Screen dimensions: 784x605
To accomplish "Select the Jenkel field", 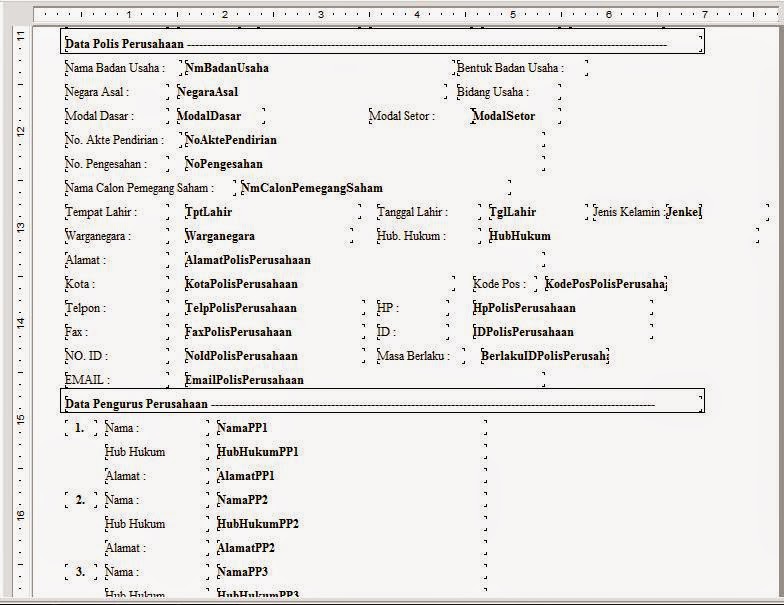I will (684, 212).
